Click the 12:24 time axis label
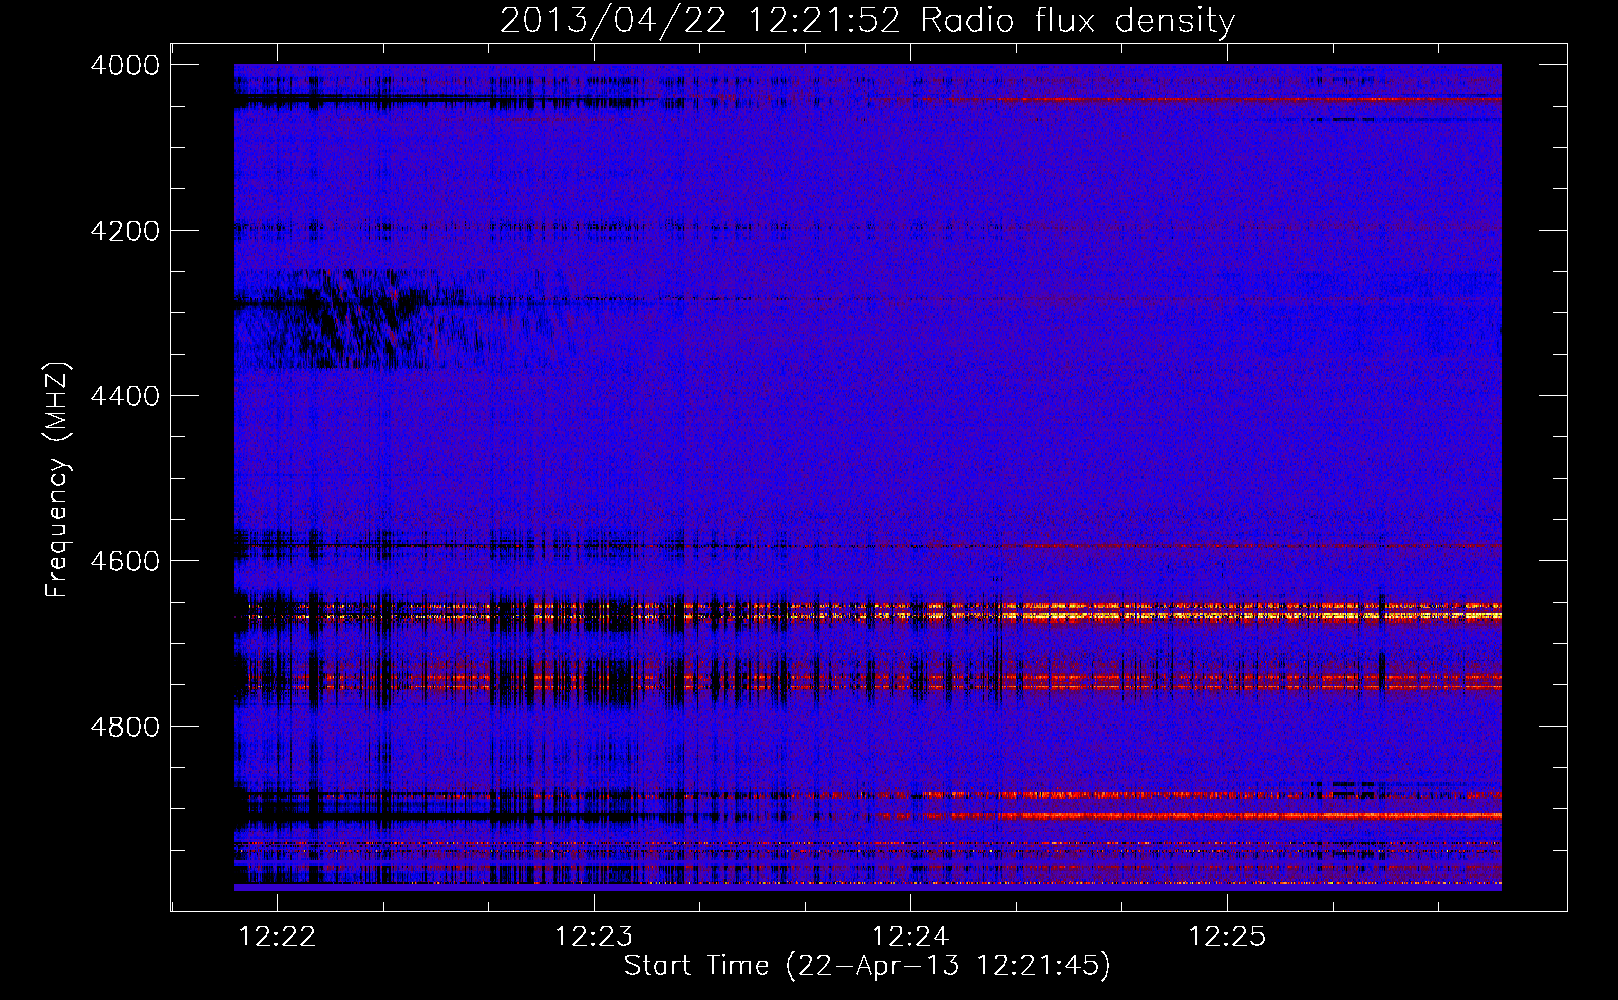 (x=910, y=937)
